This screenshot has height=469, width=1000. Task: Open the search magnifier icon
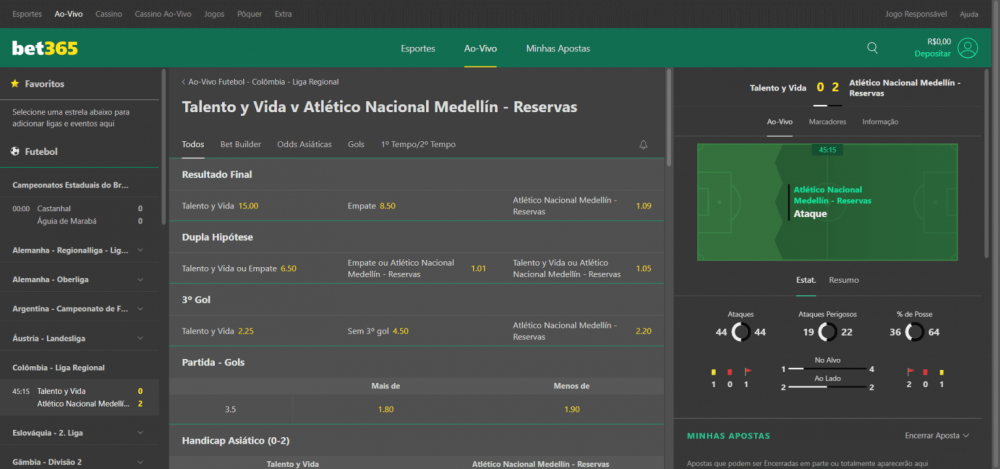tap(872, 48)
